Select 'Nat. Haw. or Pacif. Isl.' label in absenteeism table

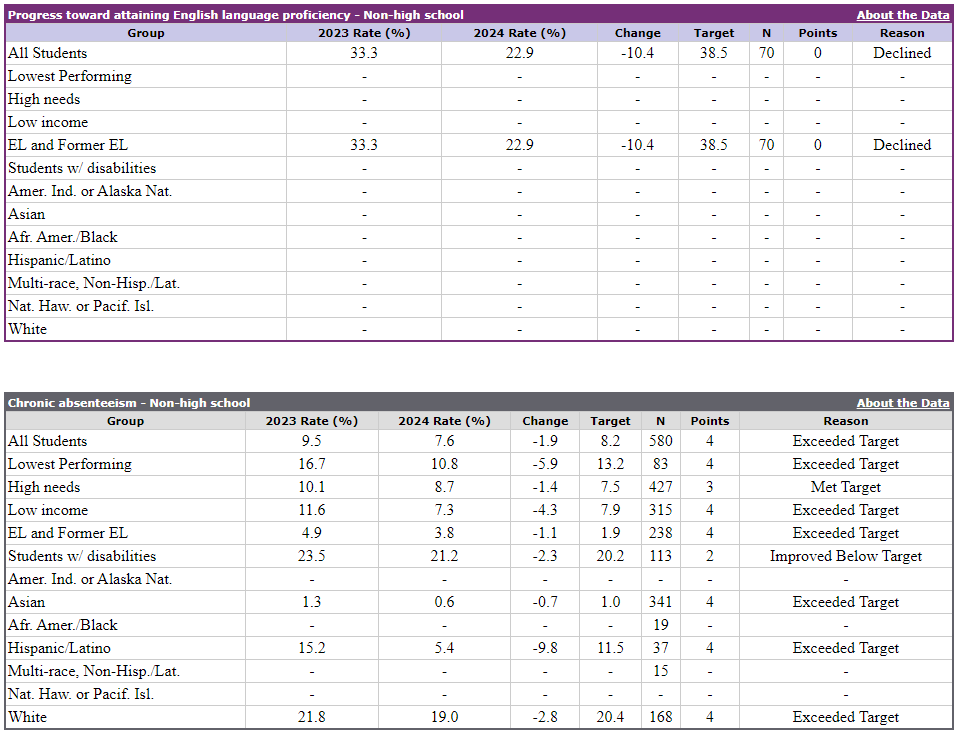point(81,694)
